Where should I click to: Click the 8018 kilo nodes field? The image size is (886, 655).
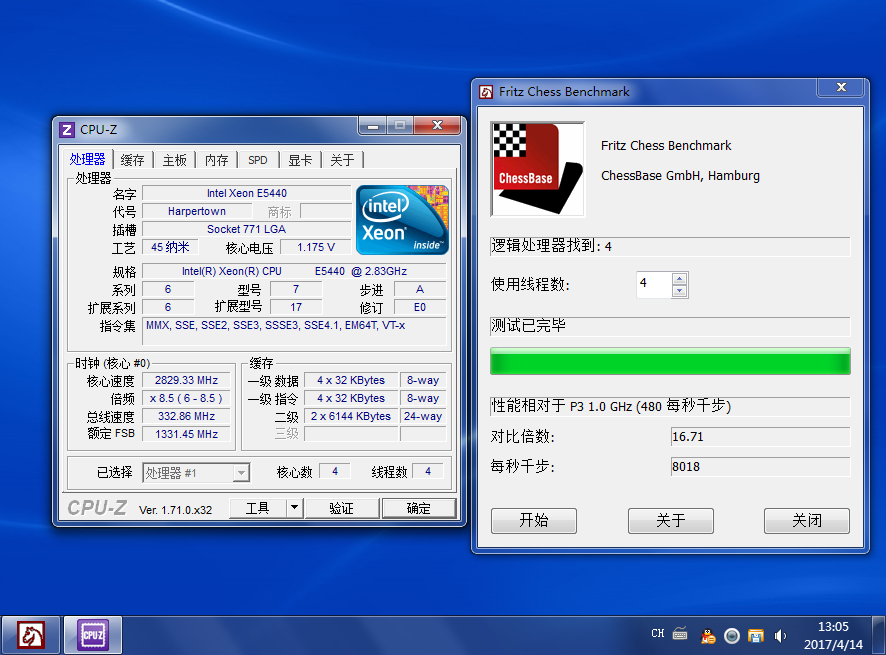[760, 466]
